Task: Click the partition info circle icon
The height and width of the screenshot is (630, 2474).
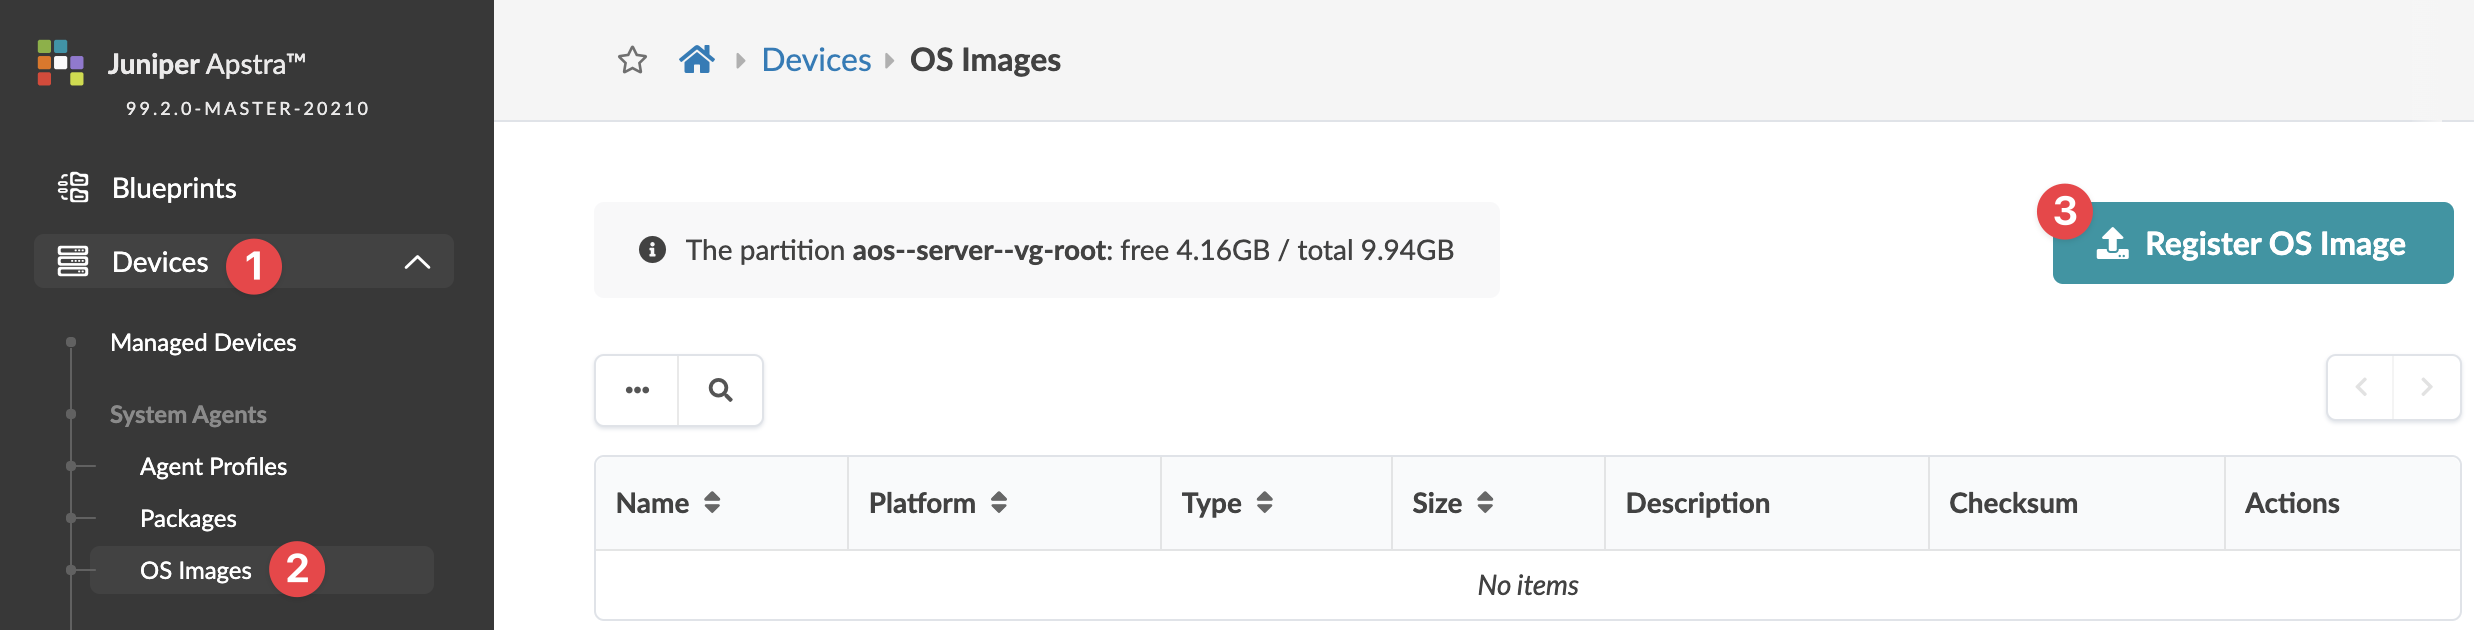Action: [652, 250]
